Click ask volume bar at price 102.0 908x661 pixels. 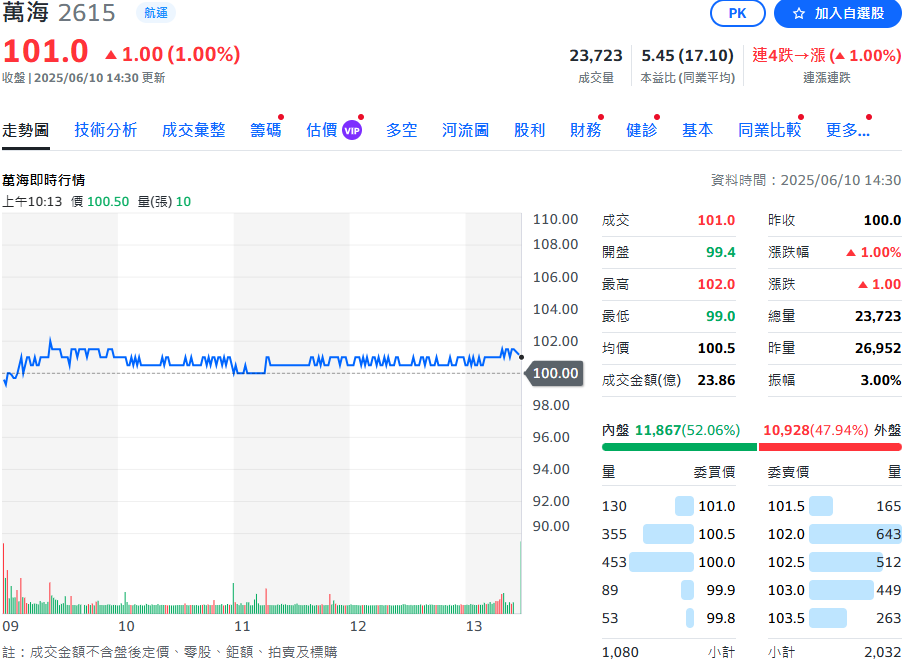tap(855, 534)
